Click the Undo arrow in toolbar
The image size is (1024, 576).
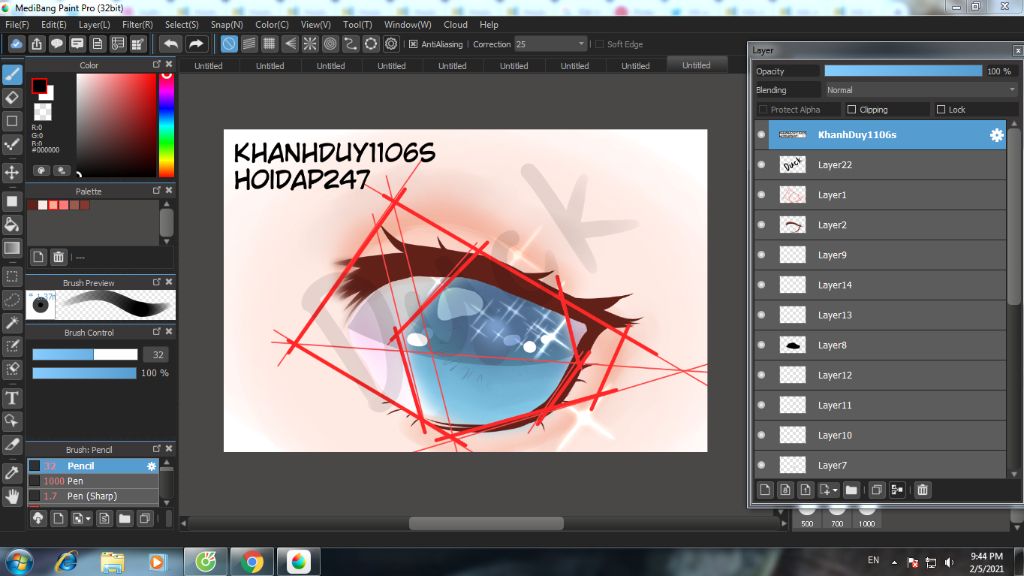pyautogui.click(x=170, y=44)
